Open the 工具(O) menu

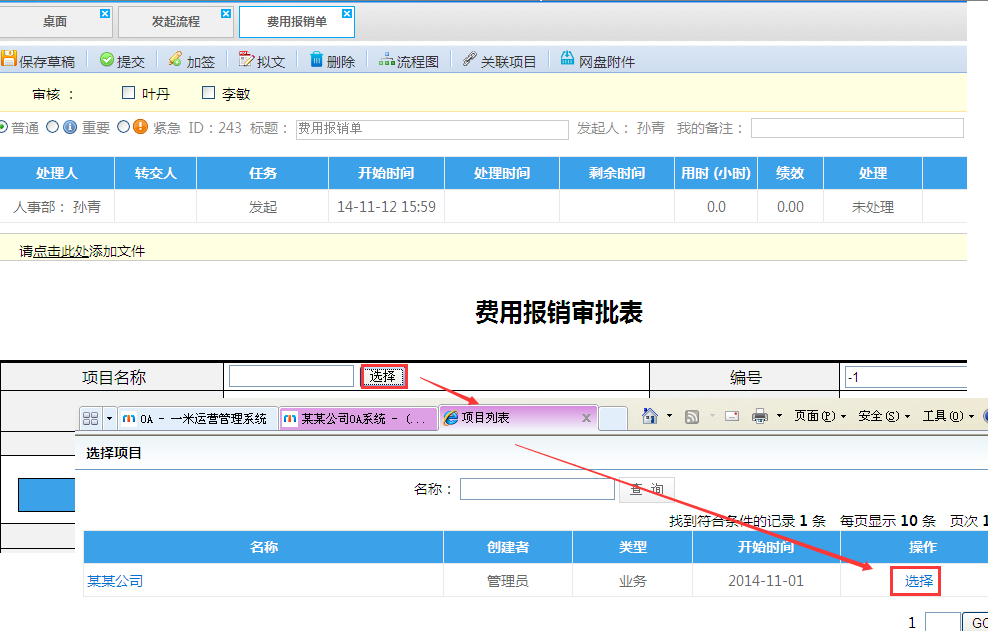[948, 416]
